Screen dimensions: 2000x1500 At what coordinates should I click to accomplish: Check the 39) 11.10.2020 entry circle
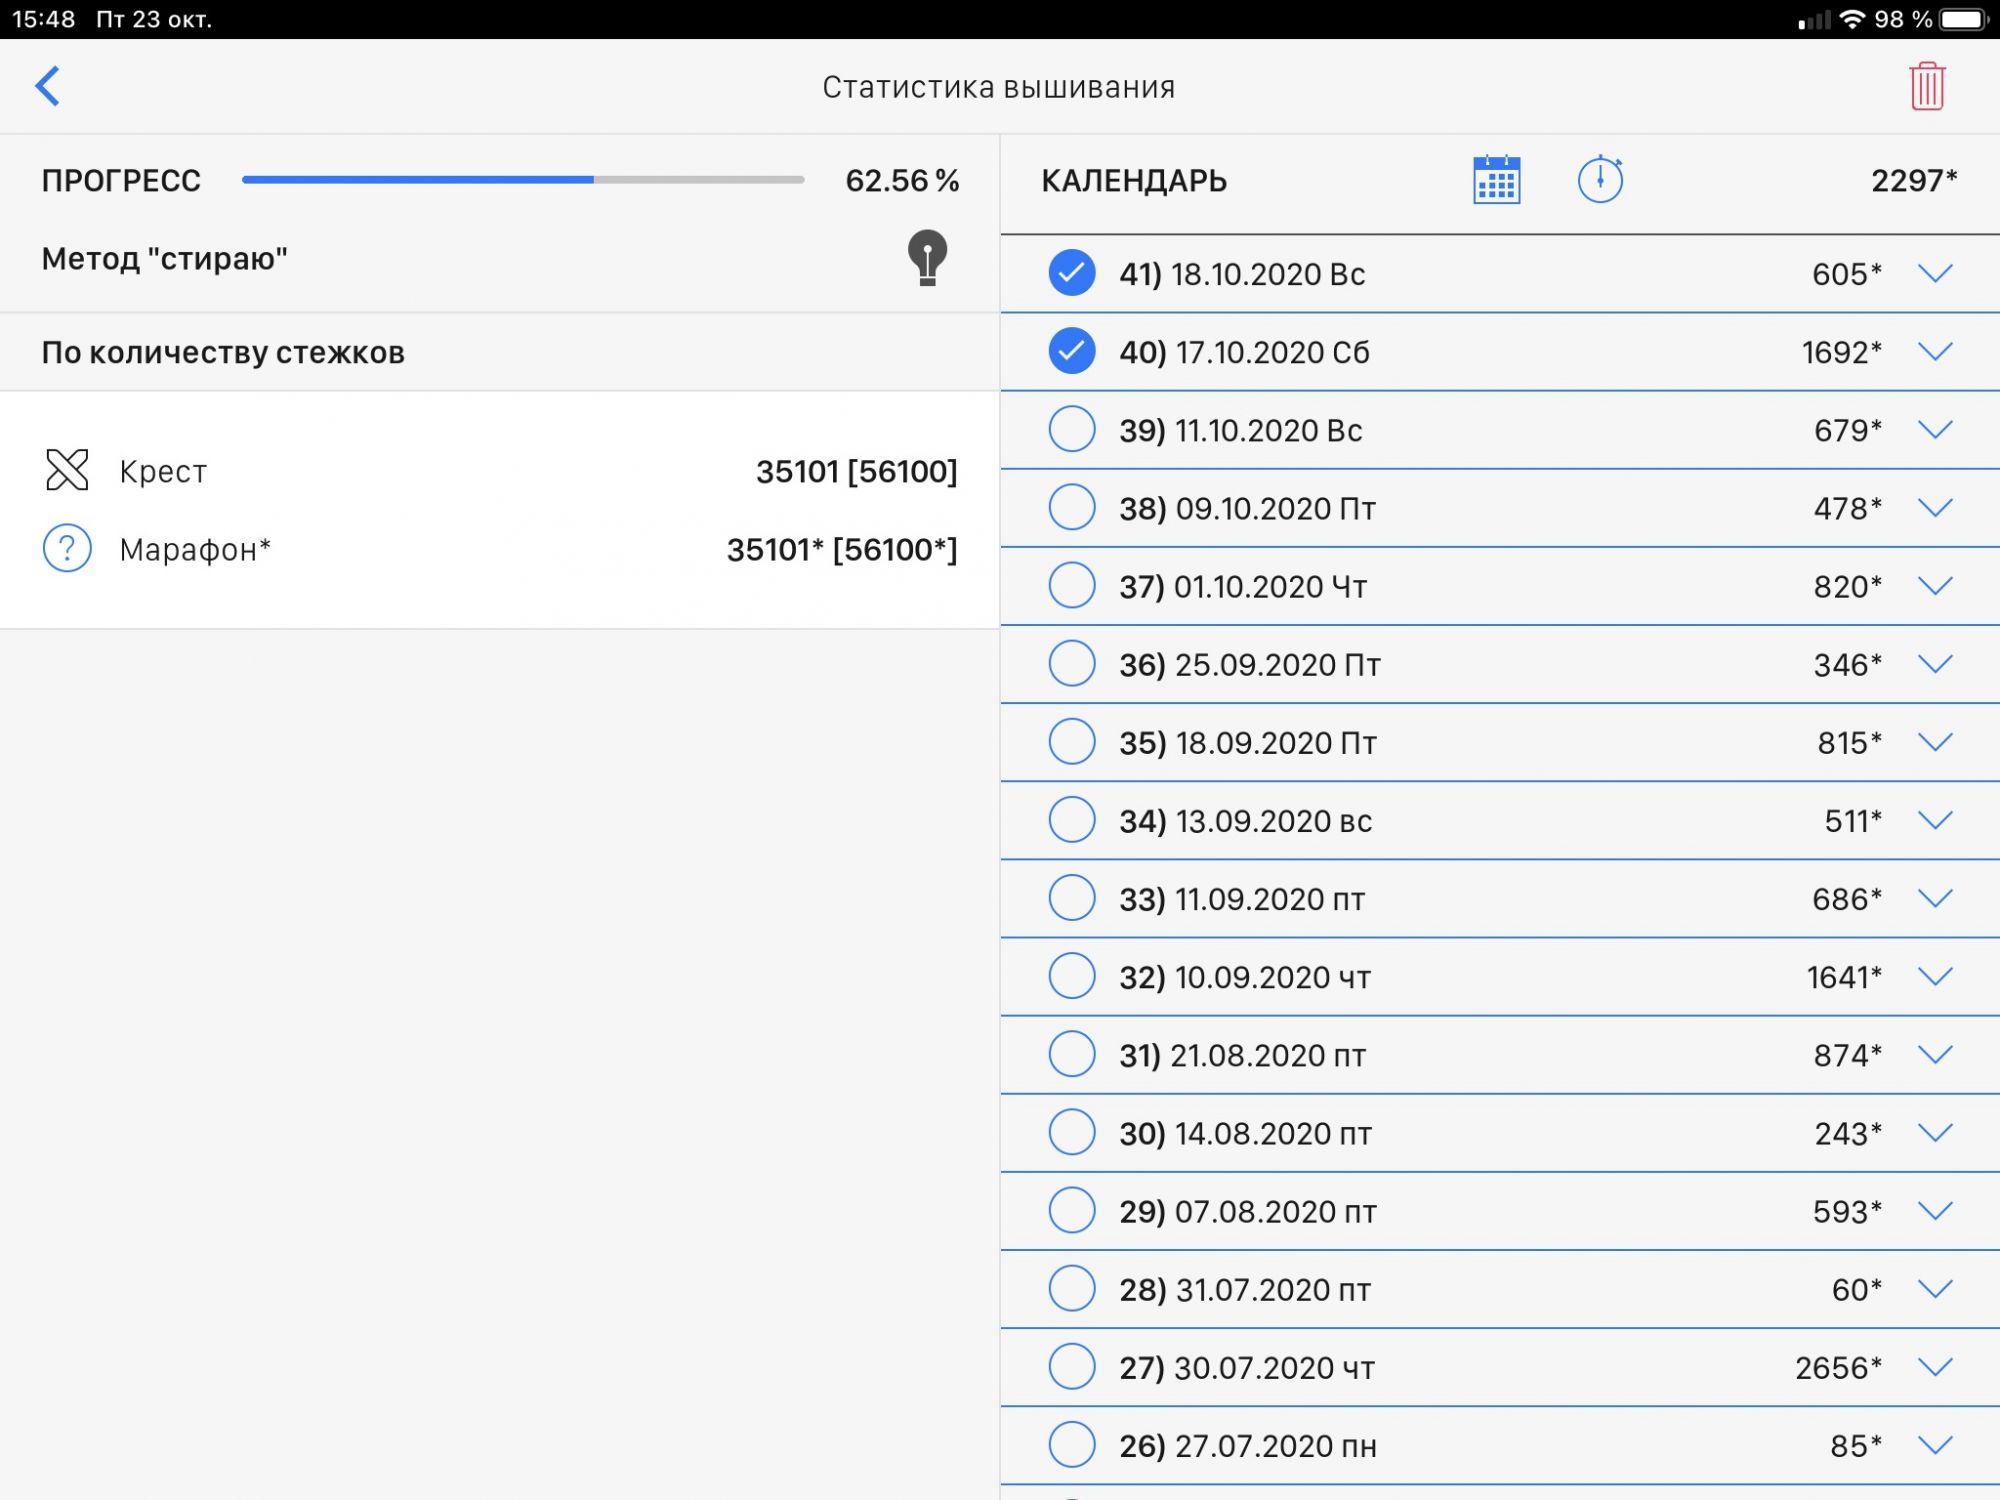point(1072,429)
